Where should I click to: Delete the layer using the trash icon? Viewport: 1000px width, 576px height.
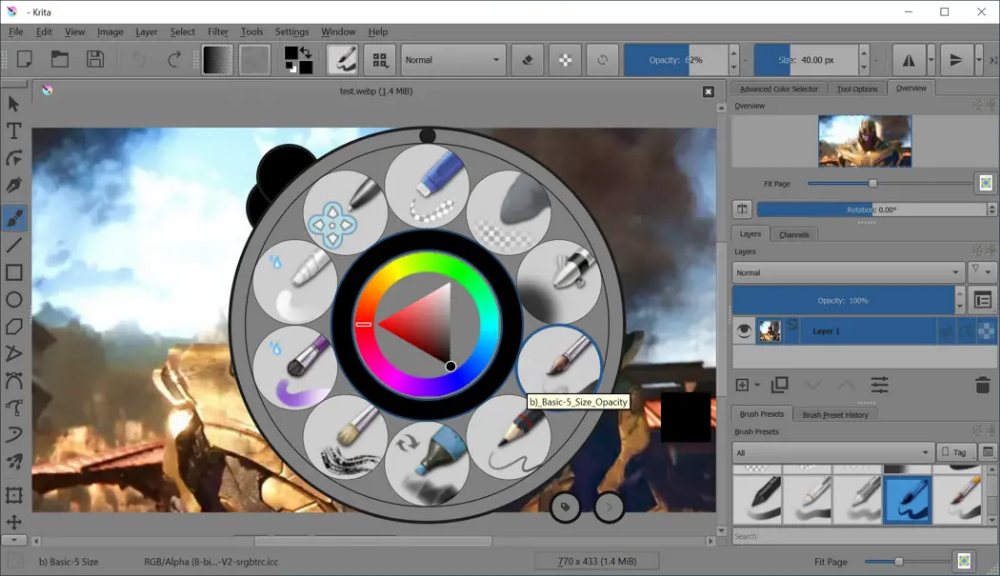985,384
